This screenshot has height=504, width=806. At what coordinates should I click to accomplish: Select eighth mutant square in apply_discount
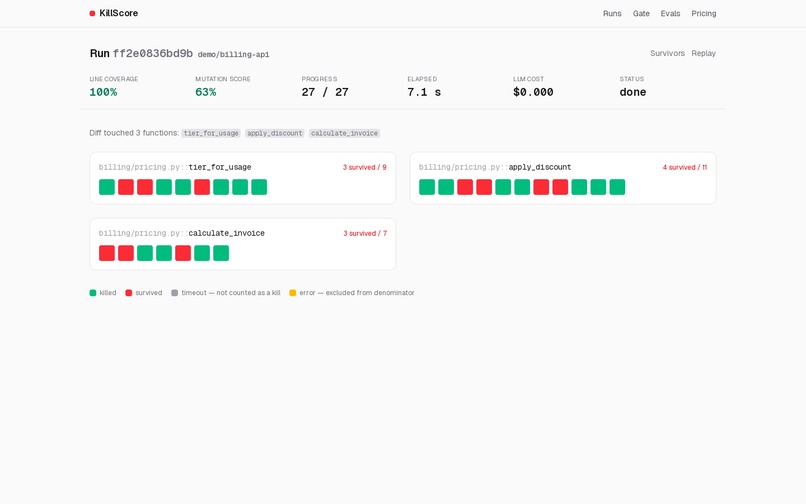click(560, 187)
